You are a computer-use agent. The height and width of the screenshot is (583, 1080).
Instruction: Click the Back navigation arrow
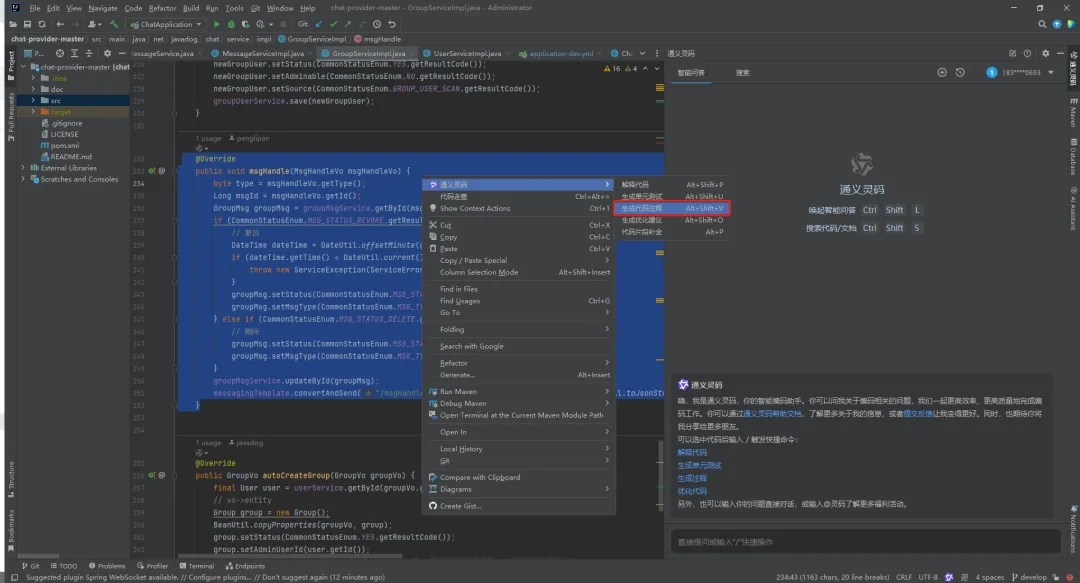click(x=60, y=24)
